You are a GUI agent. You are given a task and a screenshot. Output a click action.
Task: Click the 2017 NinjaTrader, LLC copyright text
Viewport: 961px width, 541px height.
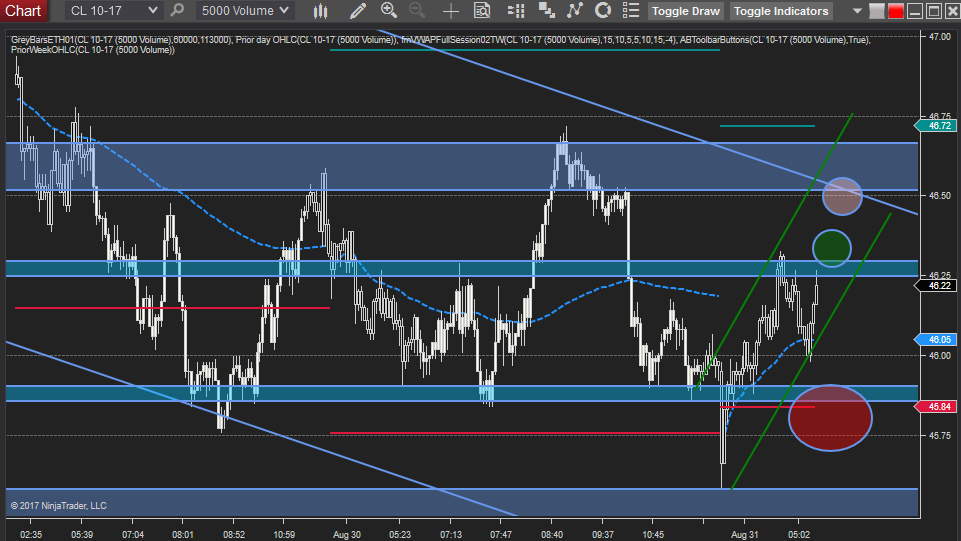pyautogui.click(x=58, y=505)
